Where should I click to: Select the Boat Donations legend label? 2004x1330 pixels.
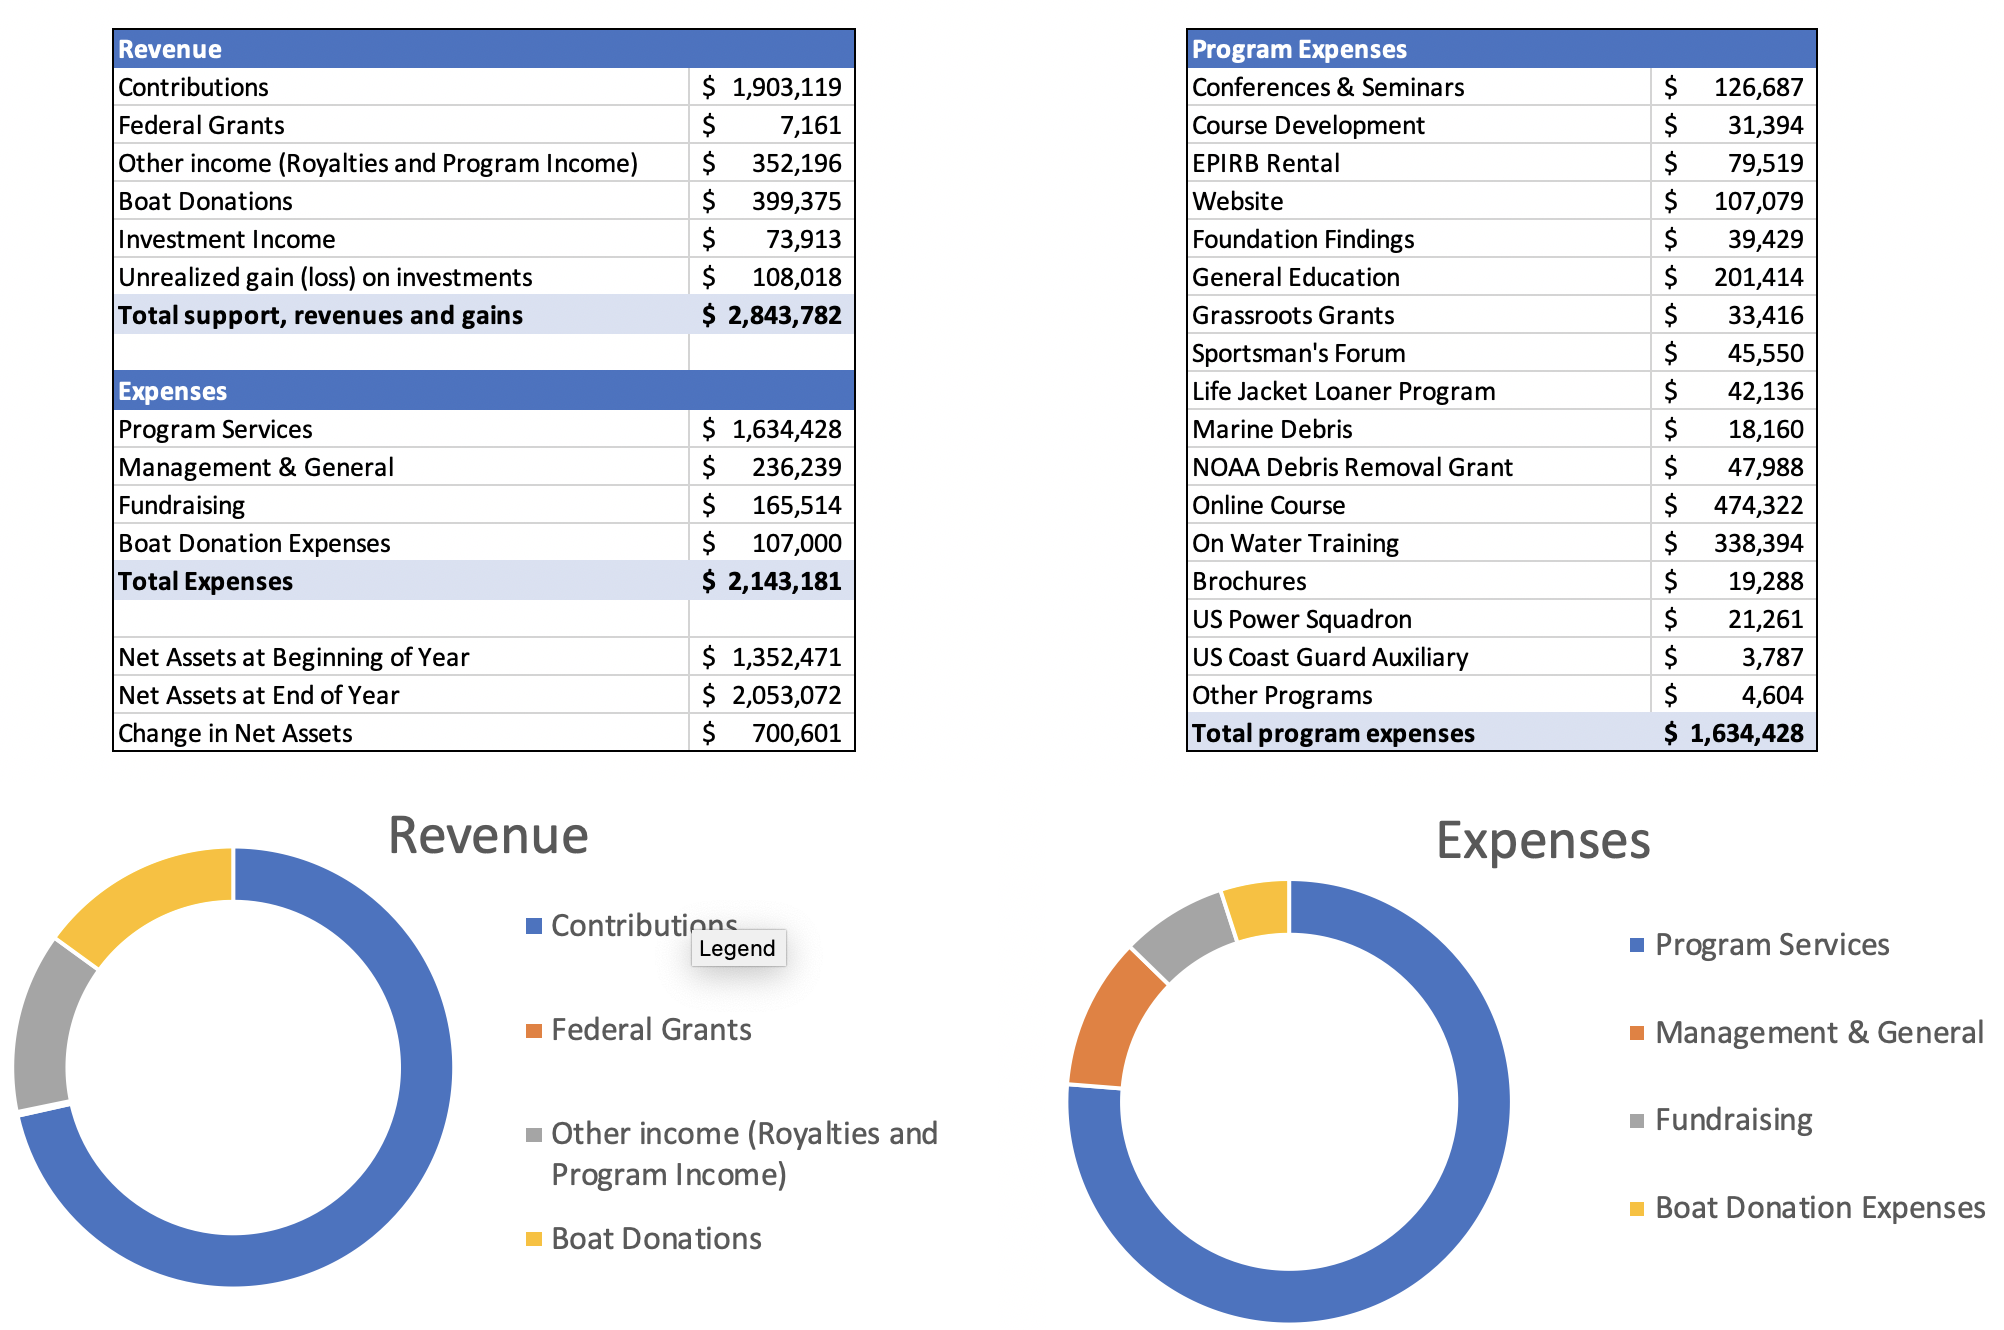point(656,1239)
